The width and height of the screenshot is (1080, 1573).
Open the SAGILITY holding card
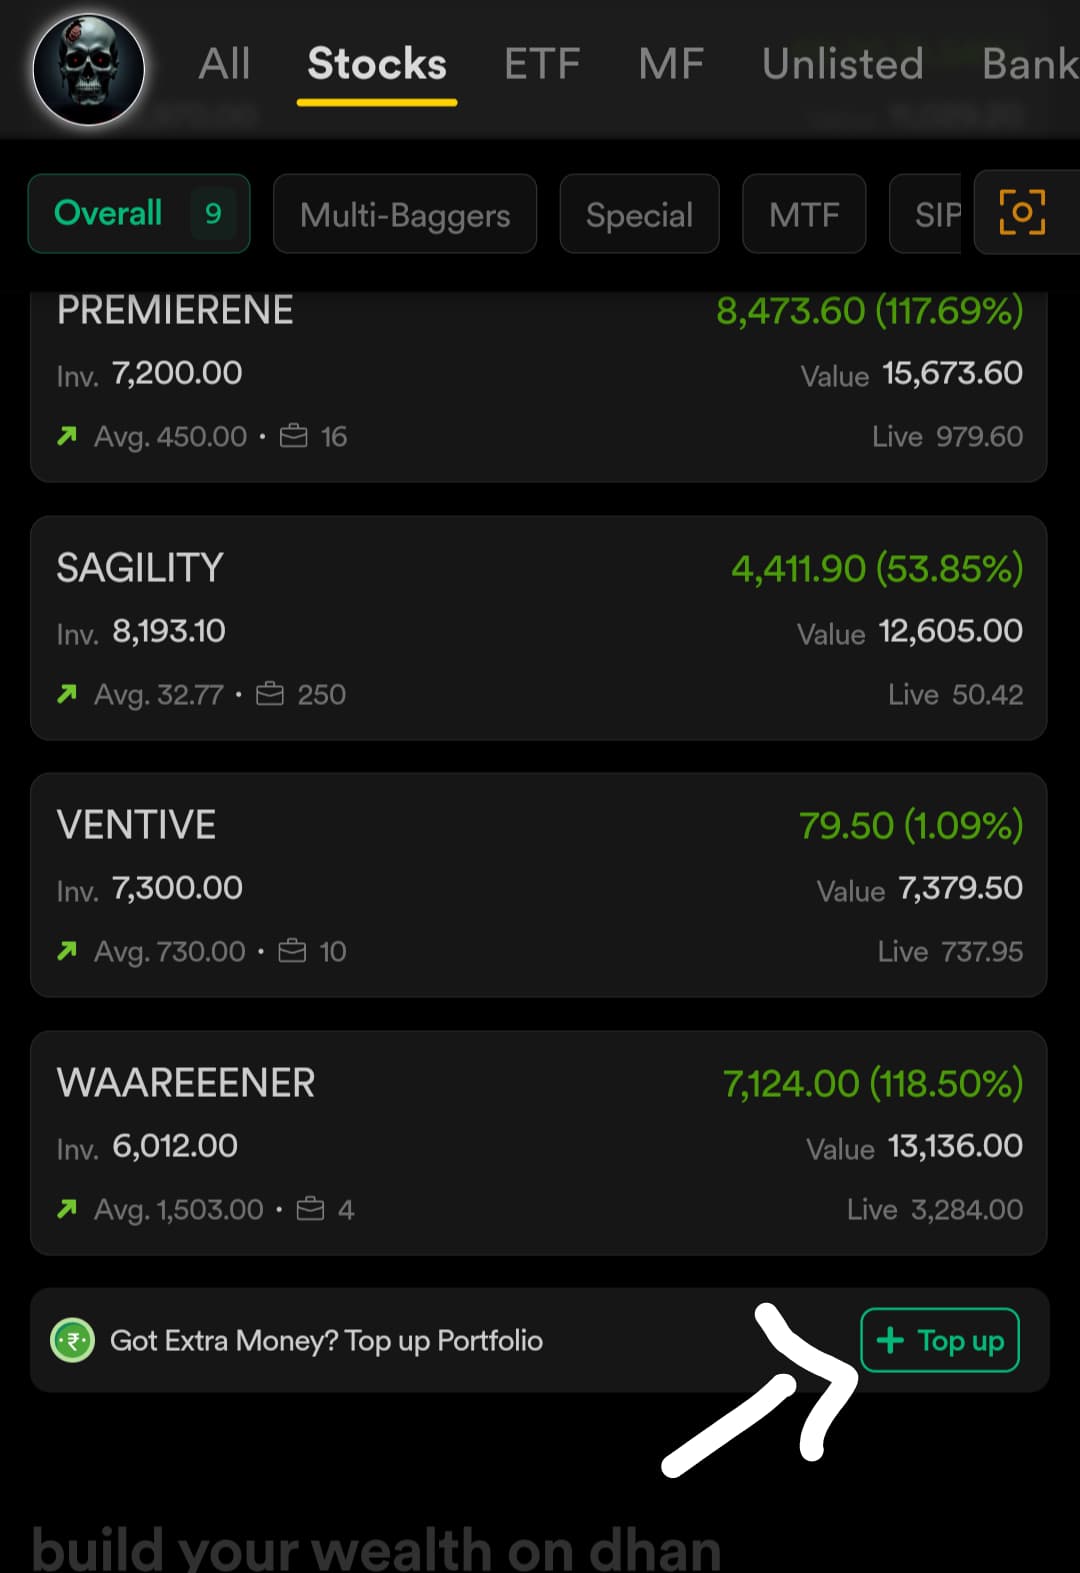[538, 628]
